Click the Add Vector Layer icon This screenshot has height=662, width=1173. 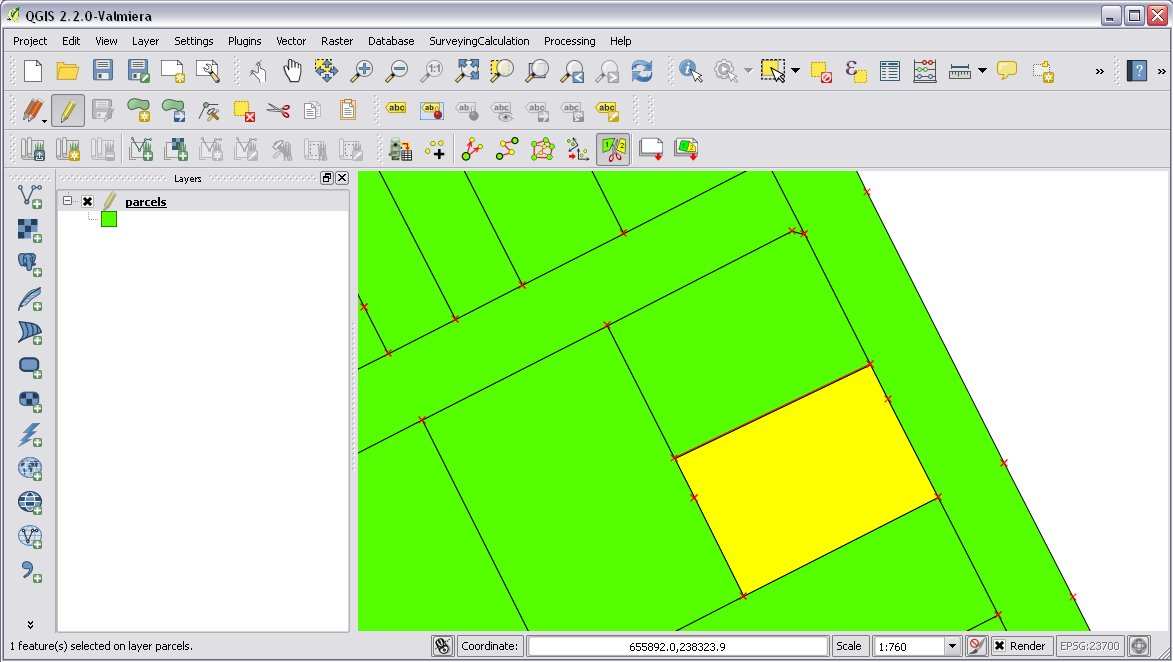30,195
